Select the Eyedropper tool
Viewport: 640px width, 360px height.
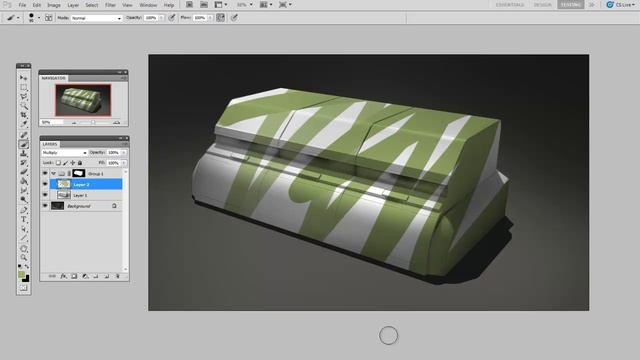(x=24, y=124)
